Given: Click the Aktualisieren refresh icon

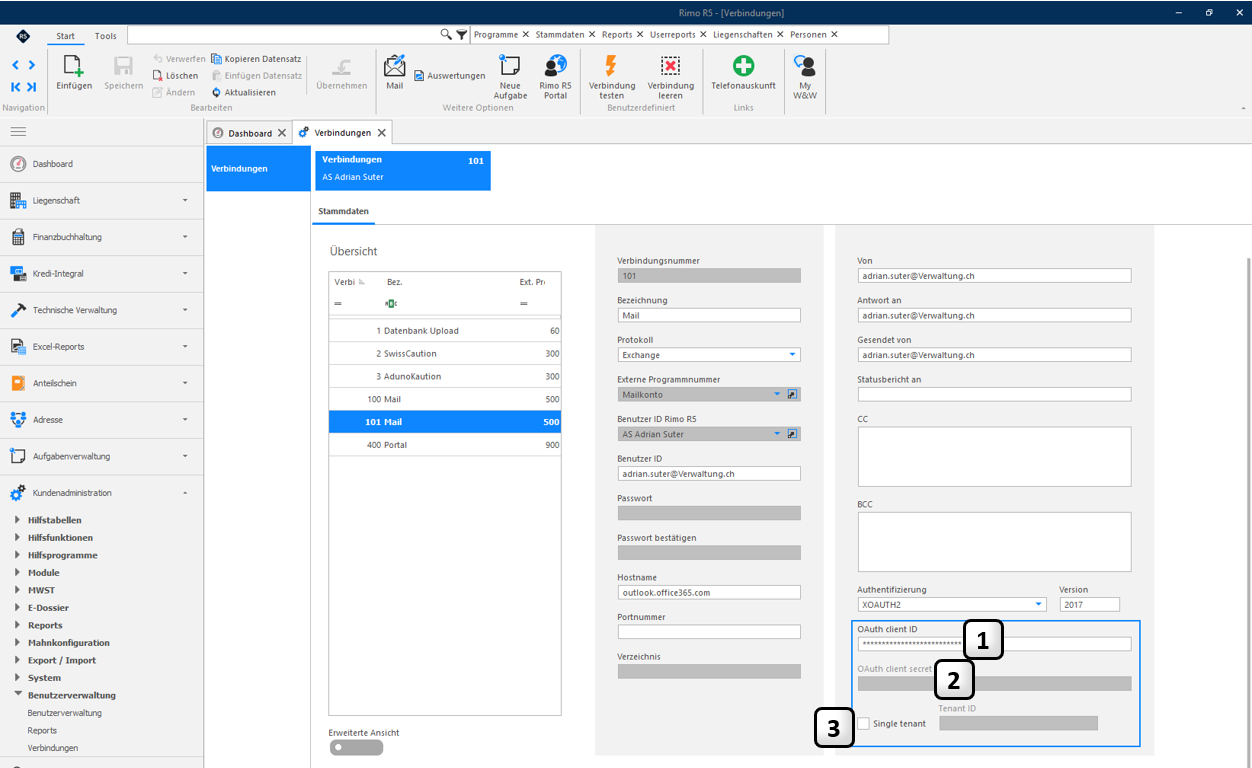Looking at the screenshot, I should coord(216,92).
